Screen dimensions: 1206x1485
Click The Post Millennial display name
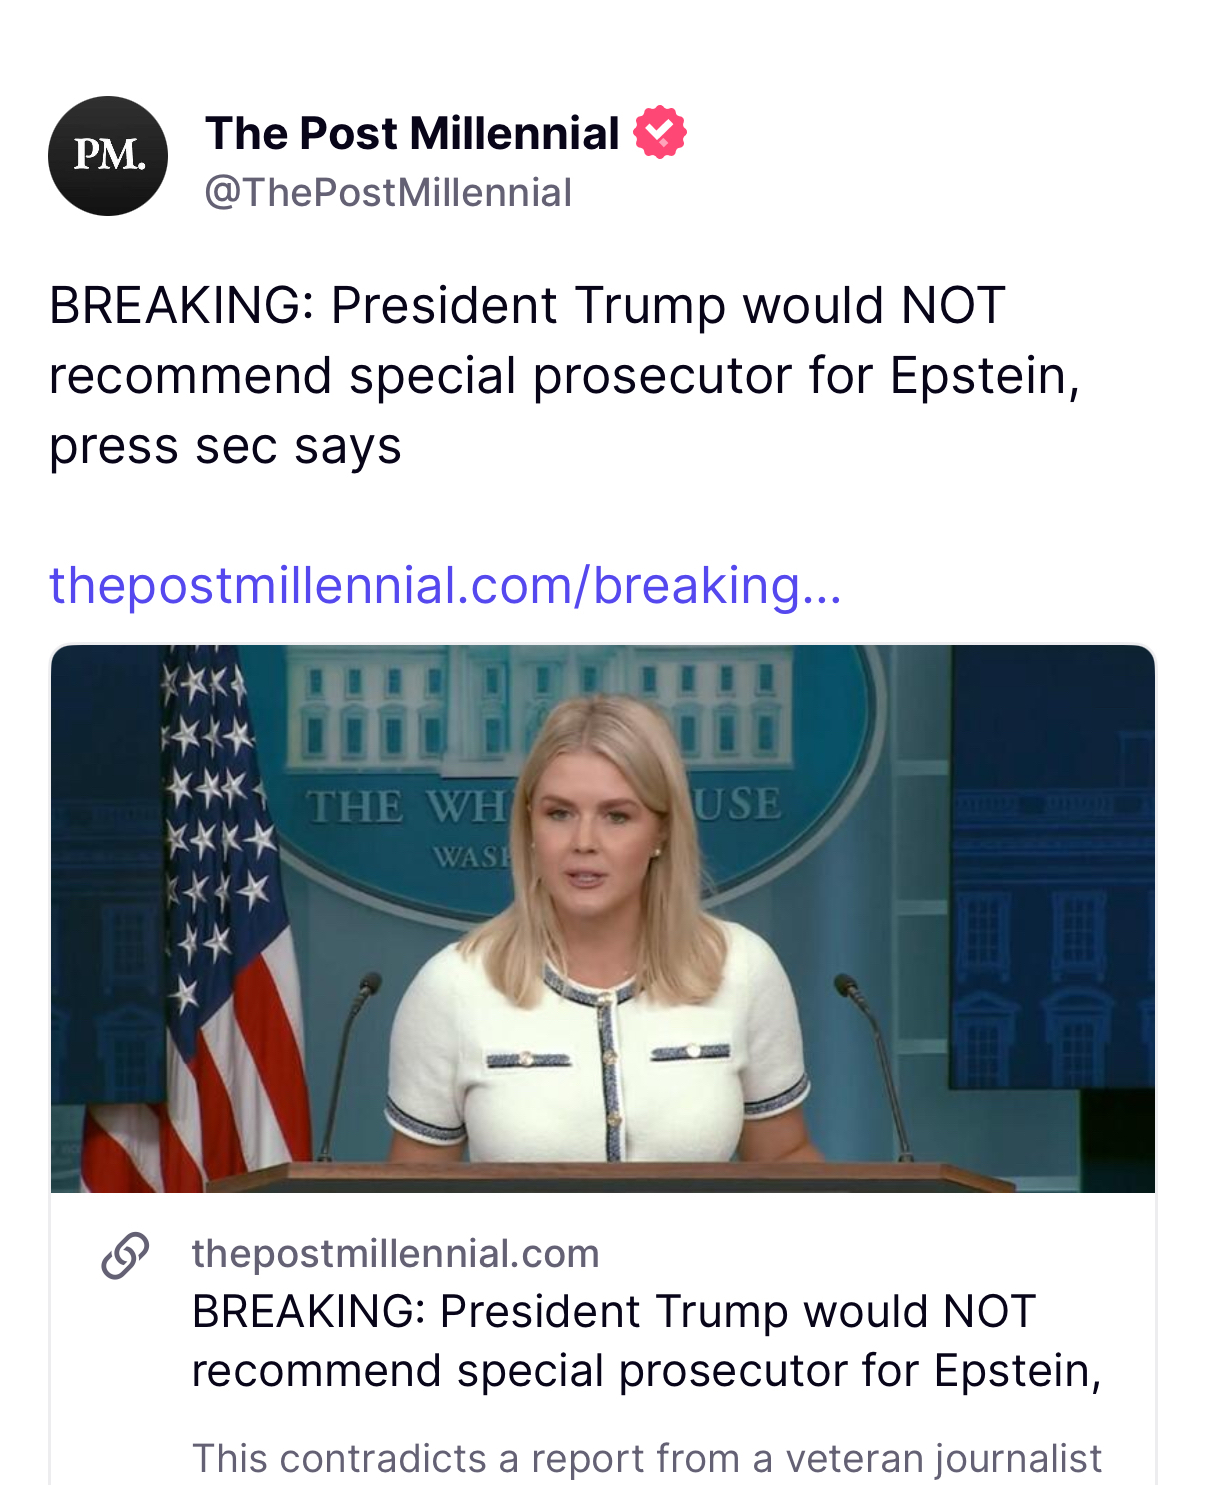412,133
